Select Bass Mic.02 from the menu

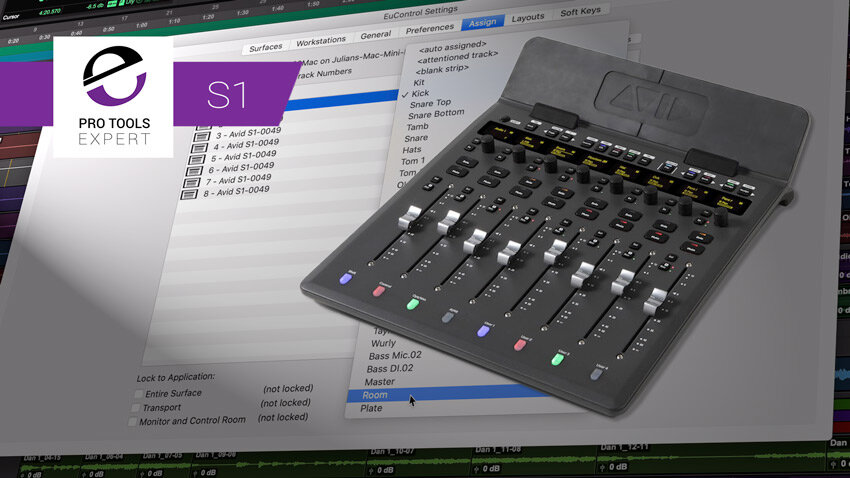point(395,356)
